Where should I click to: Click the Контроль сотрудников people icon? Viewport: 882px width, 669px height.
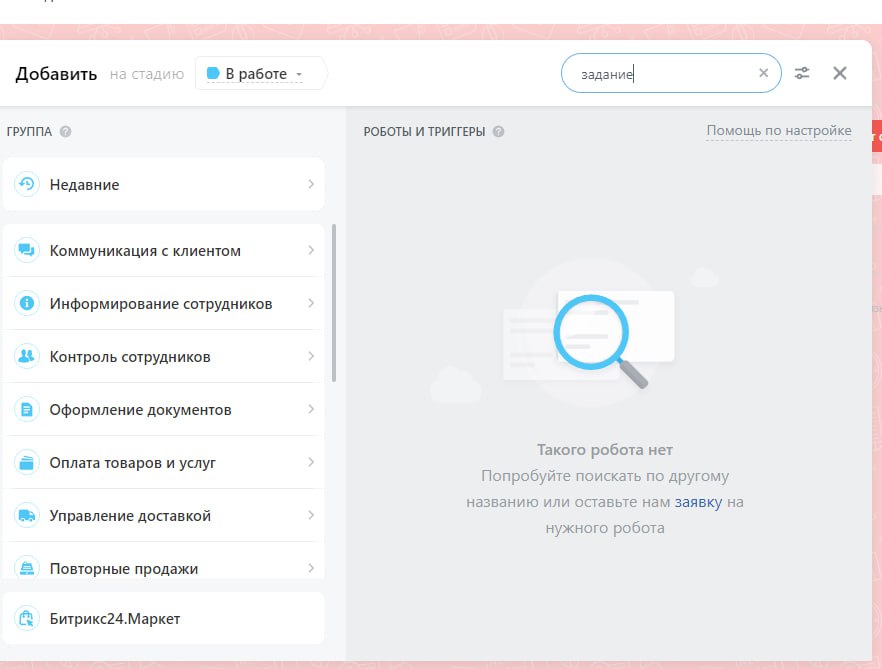pos(26,356)
